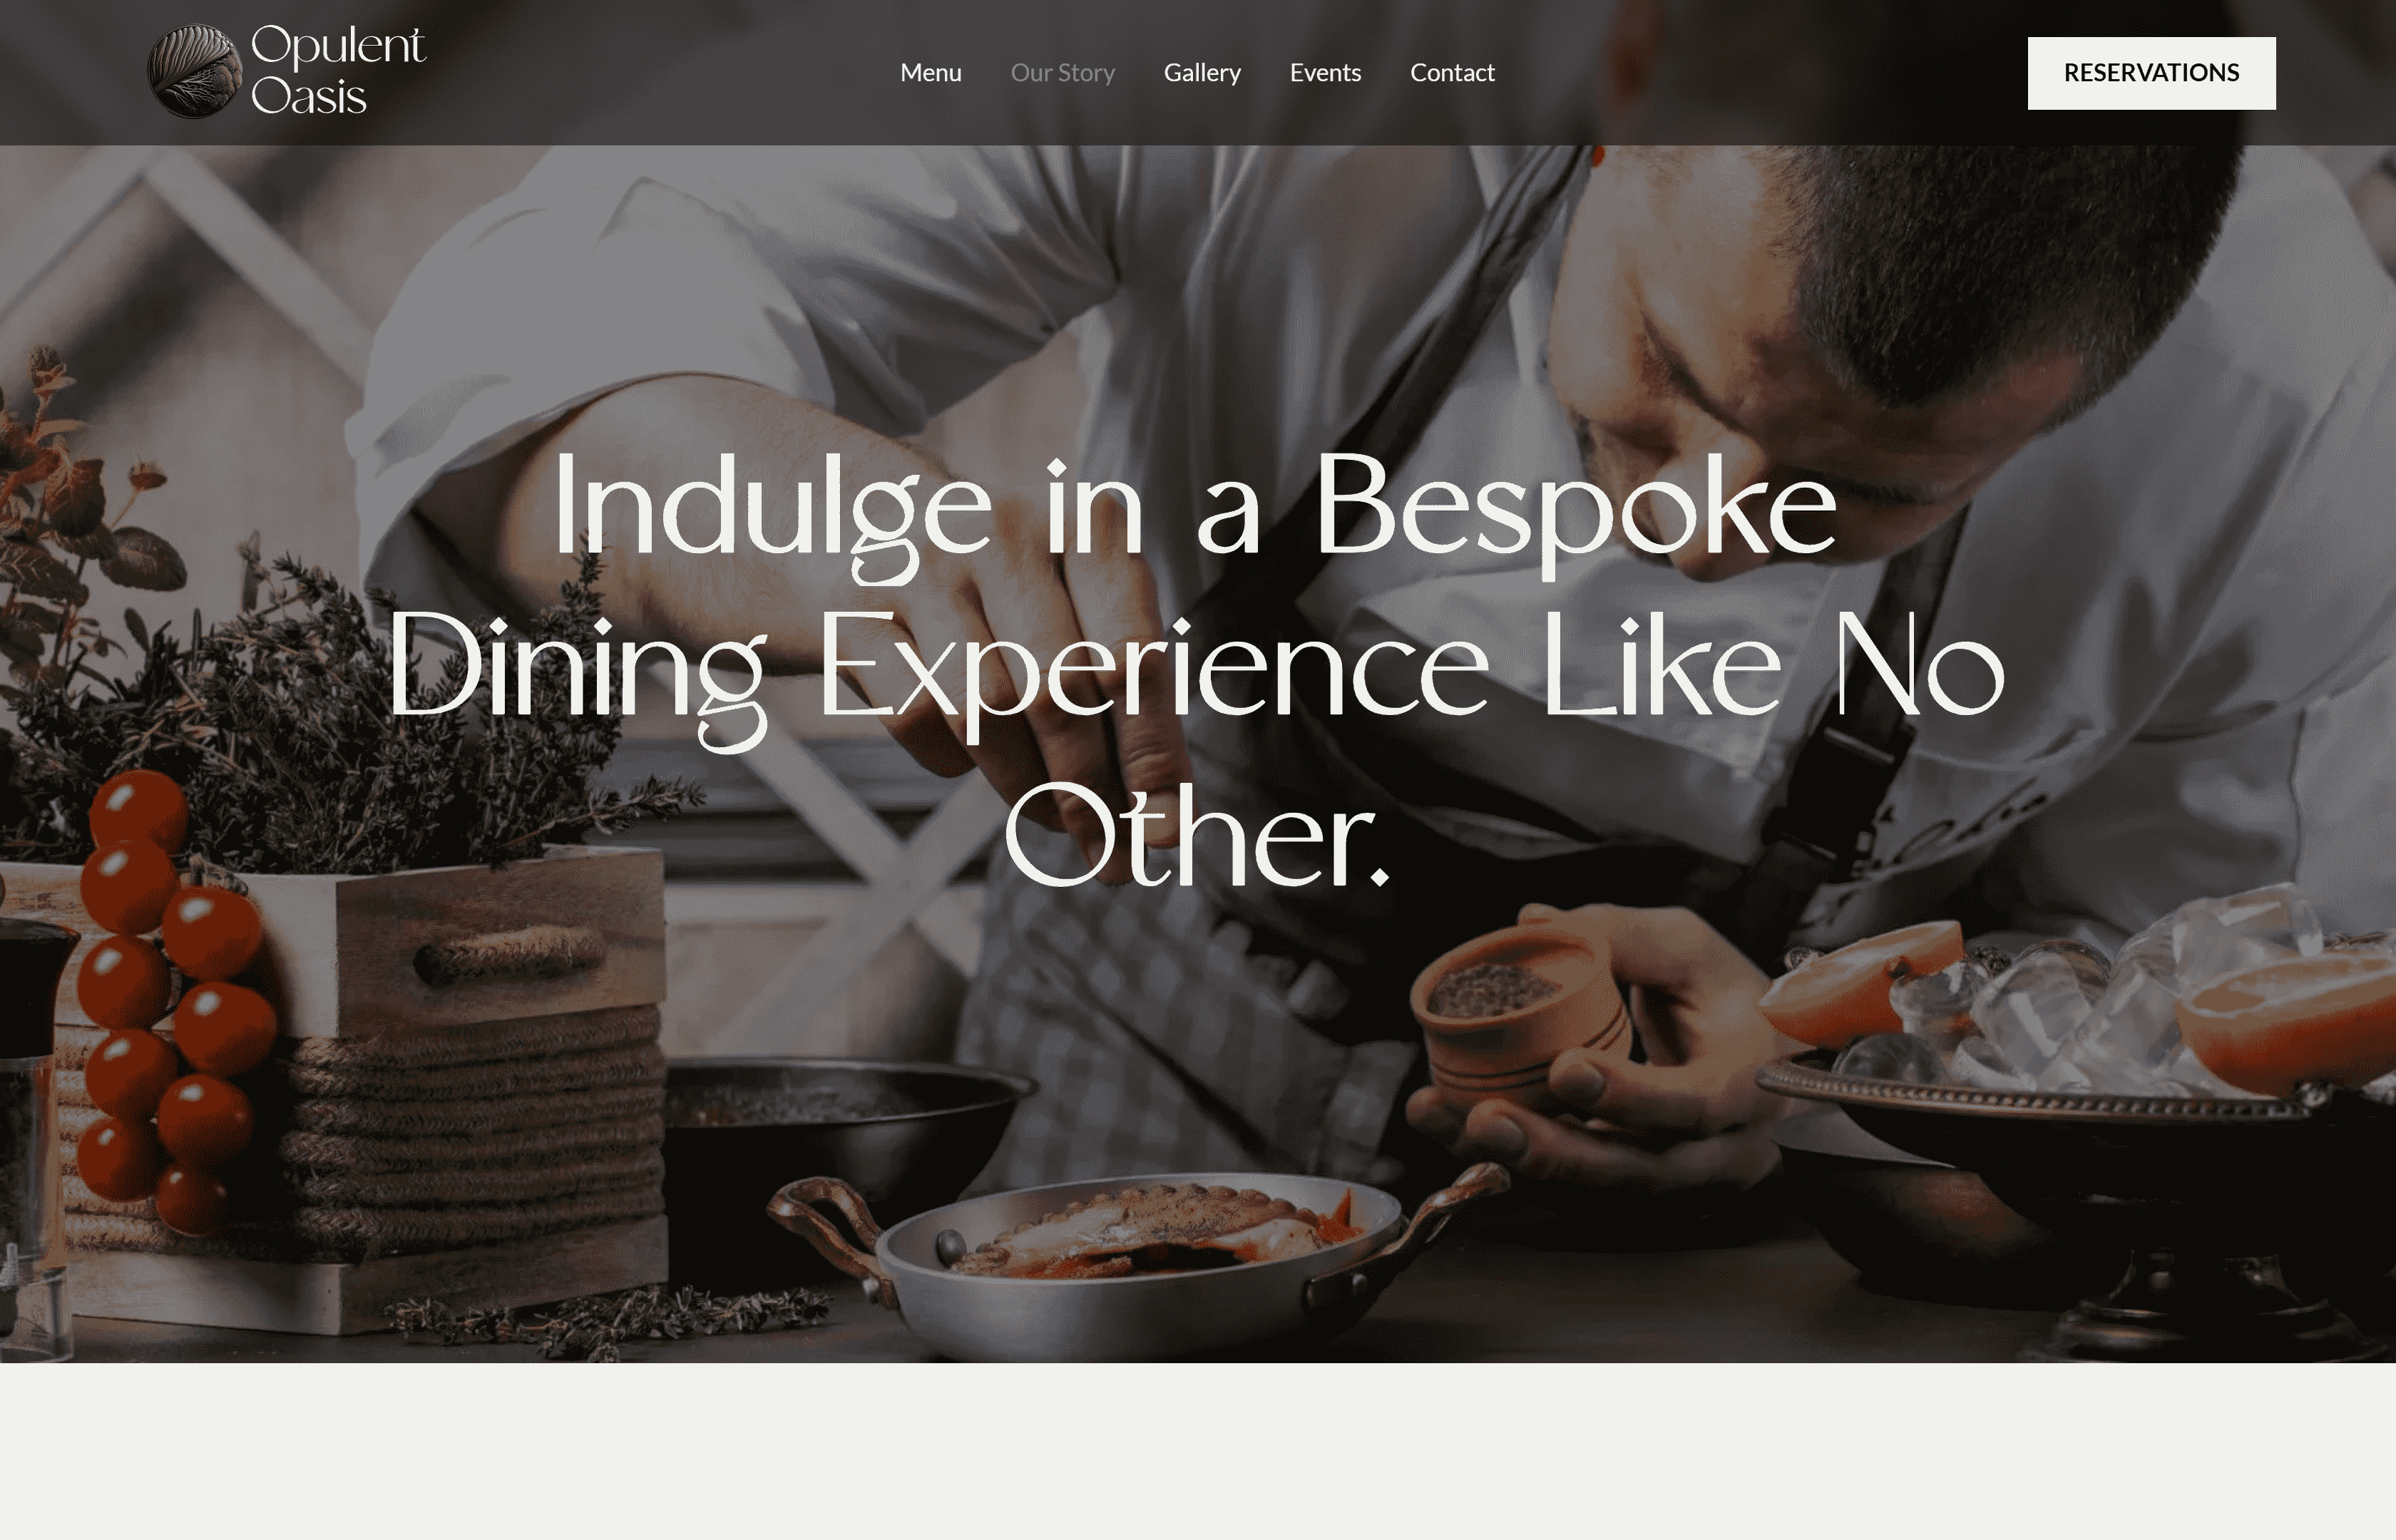This screenshot has height=1540, width=2396.
Task: Click the RESERVATIONS button
Action: [x=2151, y=73]
